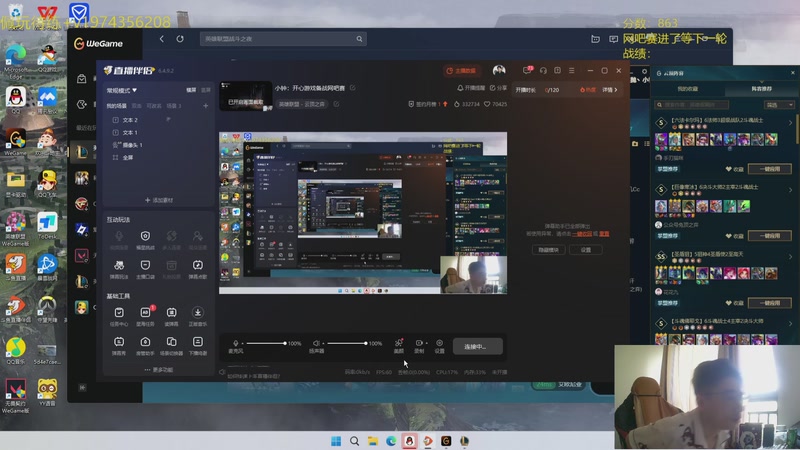Open the 场景切换器 scene switcher tool
This screenshot has width=800, height=450.
point(171,345)
